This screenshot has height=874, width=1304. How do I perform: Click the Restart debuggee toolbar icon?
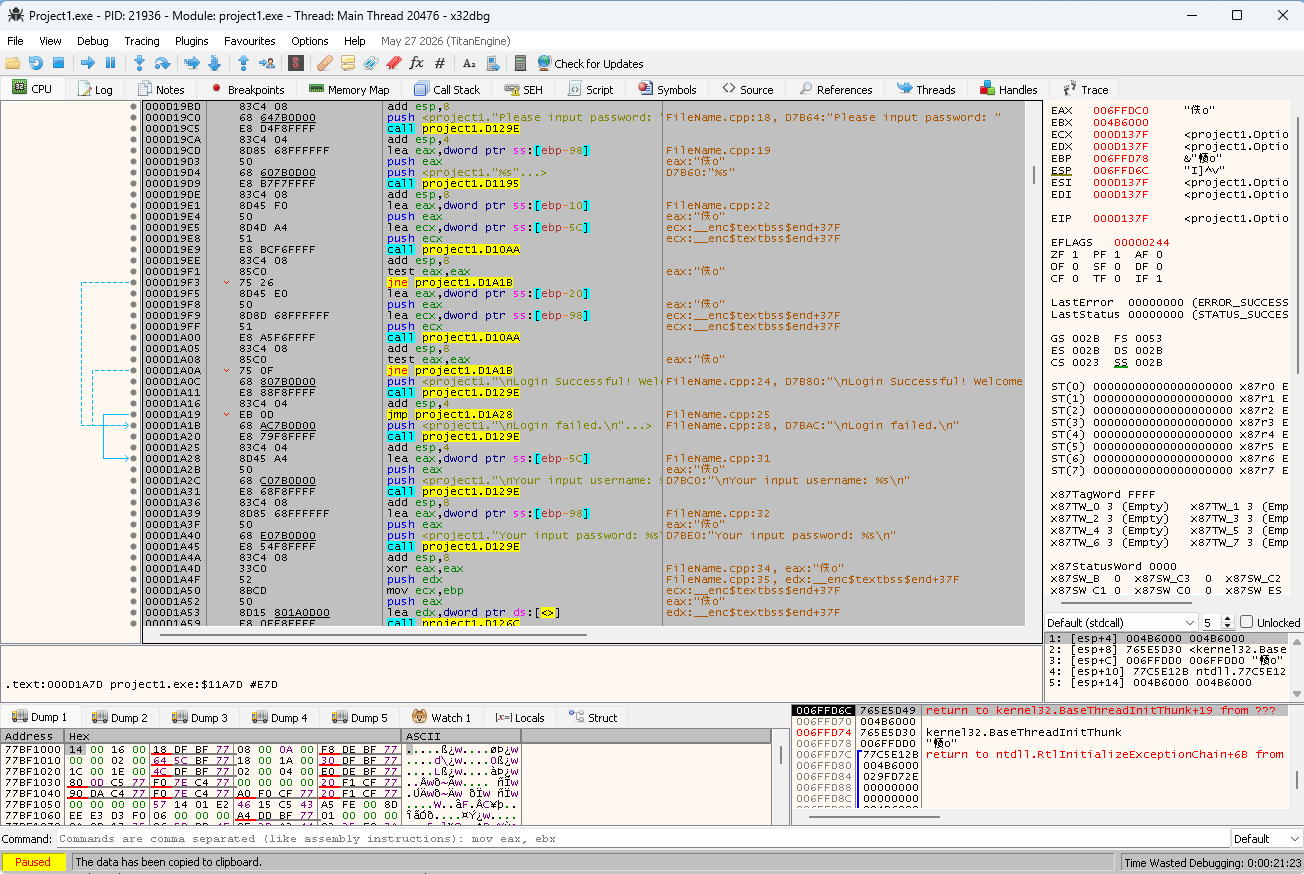pyautogui.click(x=36, y=63)
